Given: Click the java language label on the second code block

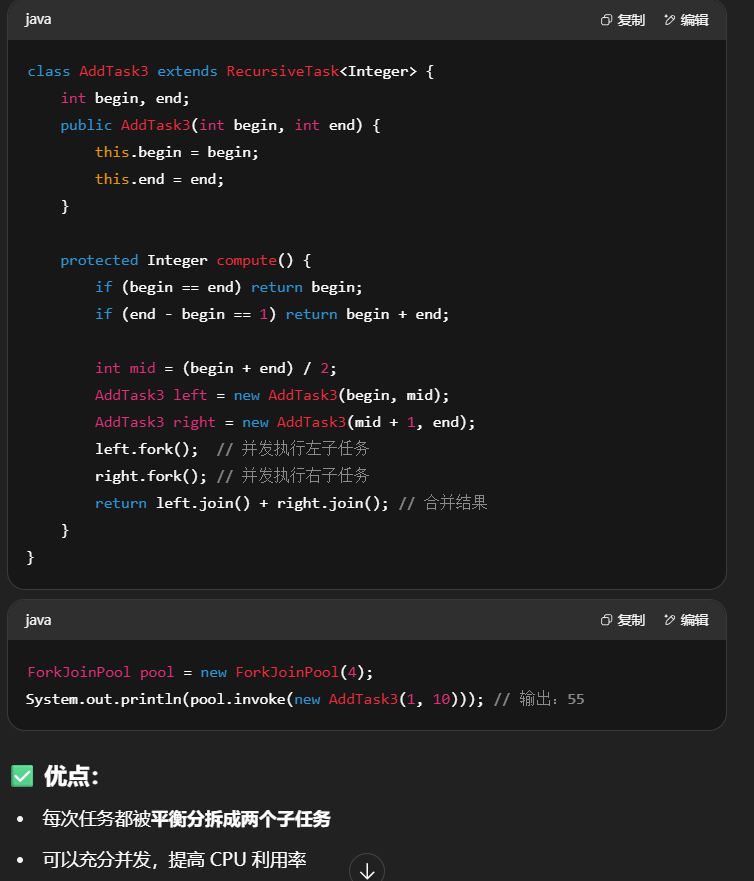Looking at the screenshot, I should pyautogui.click(x=38, y=620).
